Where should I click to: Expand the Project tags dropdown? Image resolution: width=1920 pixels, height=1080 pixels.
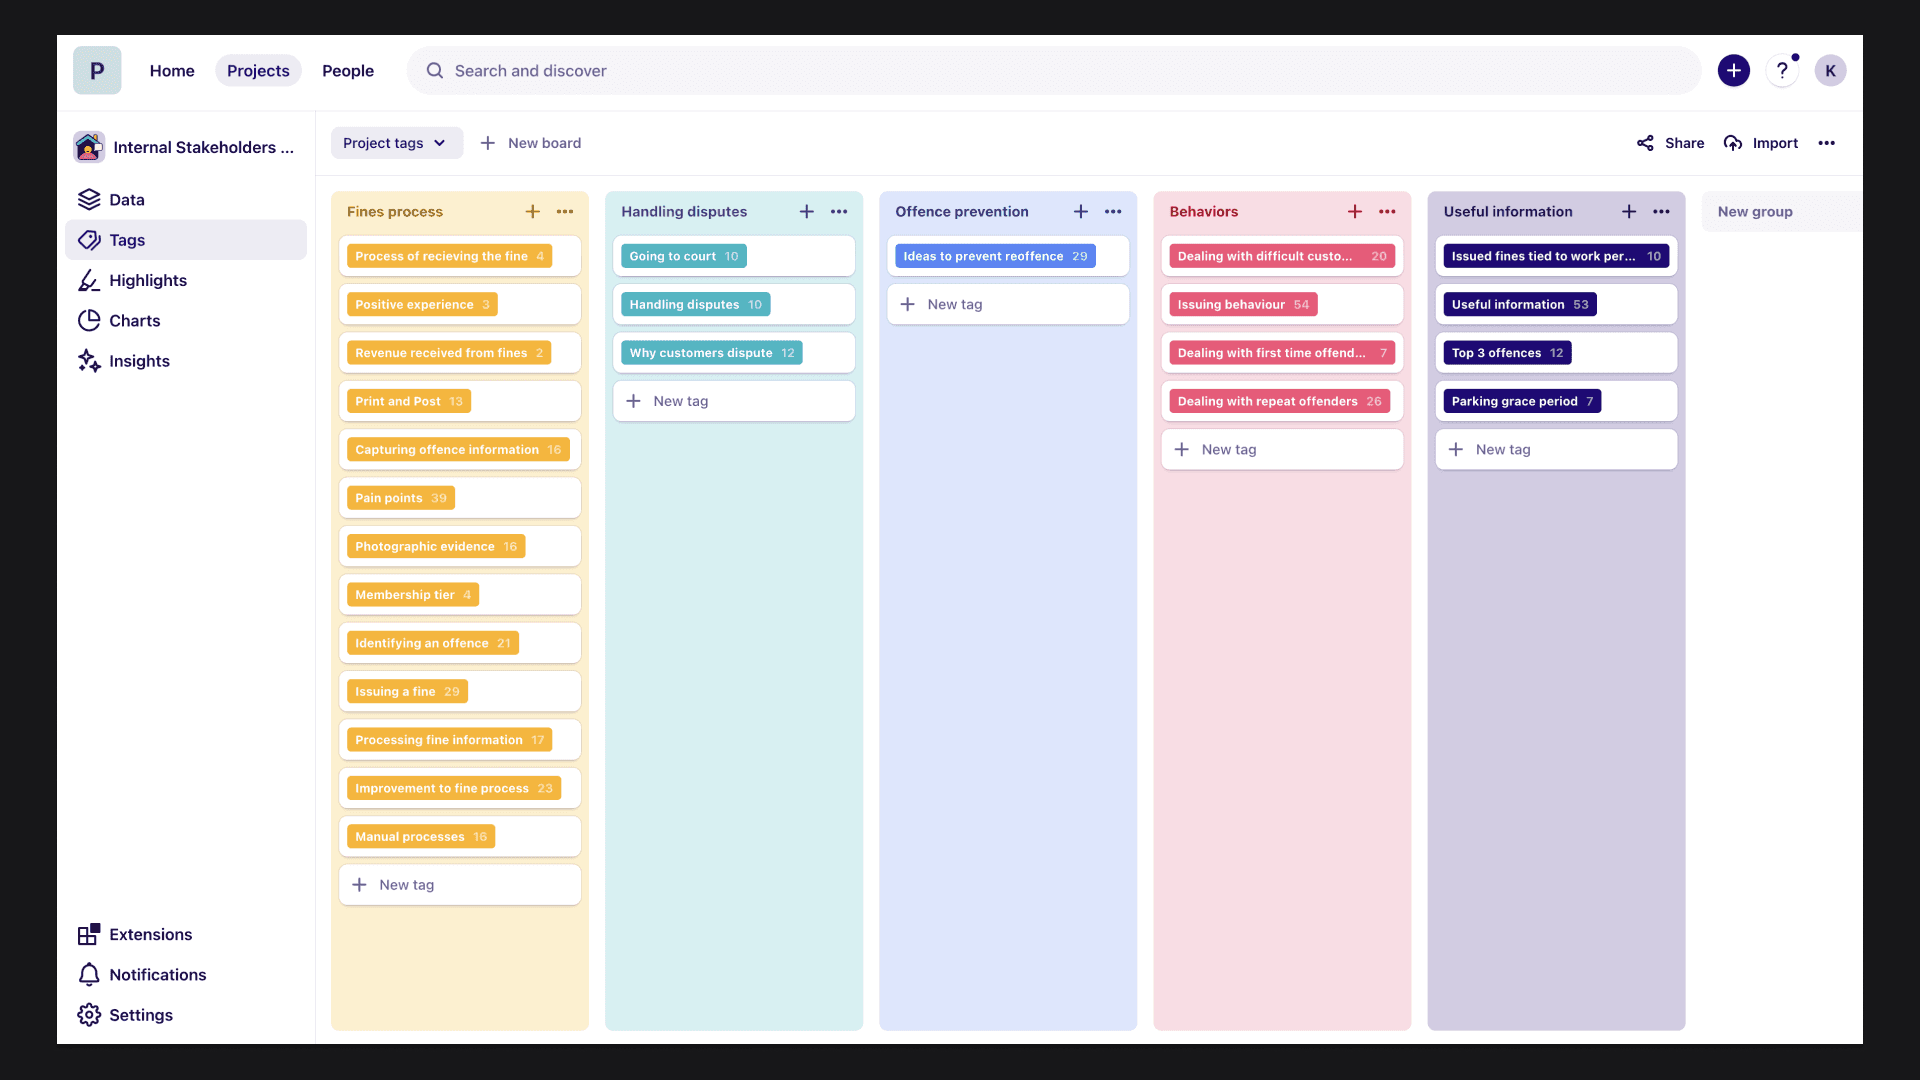396,143
